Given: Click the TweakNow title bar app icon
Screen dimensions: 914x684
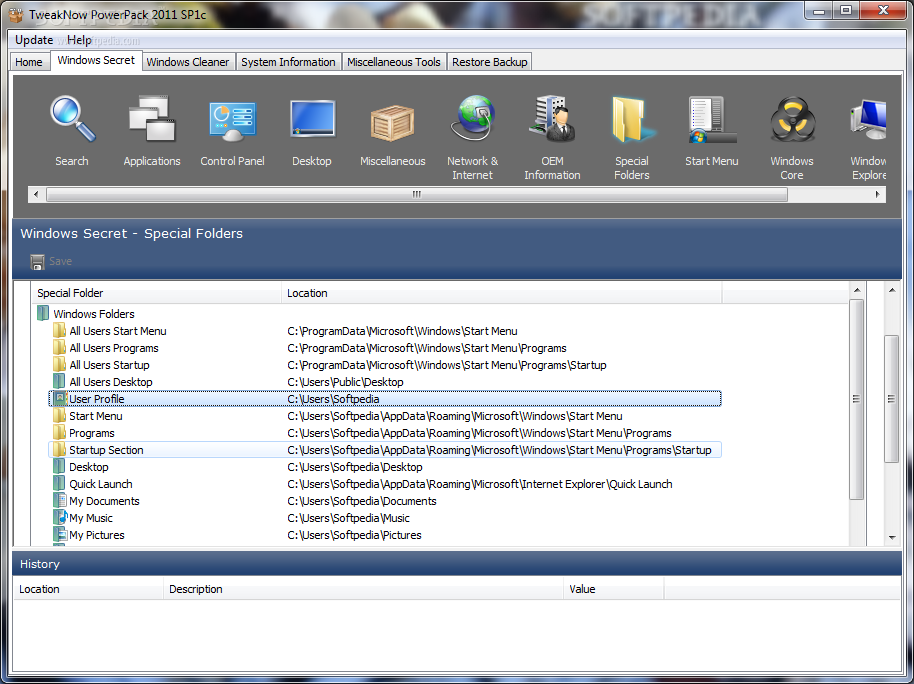Looking at the screenshot, I should (x=16, y=14).
